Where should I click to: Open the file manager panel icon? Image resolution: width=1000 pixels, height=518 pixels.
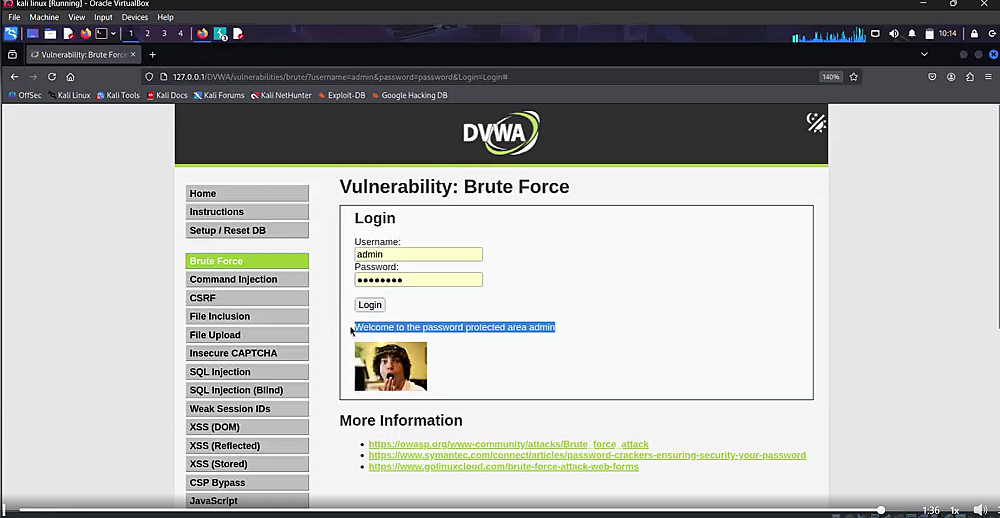click(x=50, y=34)
